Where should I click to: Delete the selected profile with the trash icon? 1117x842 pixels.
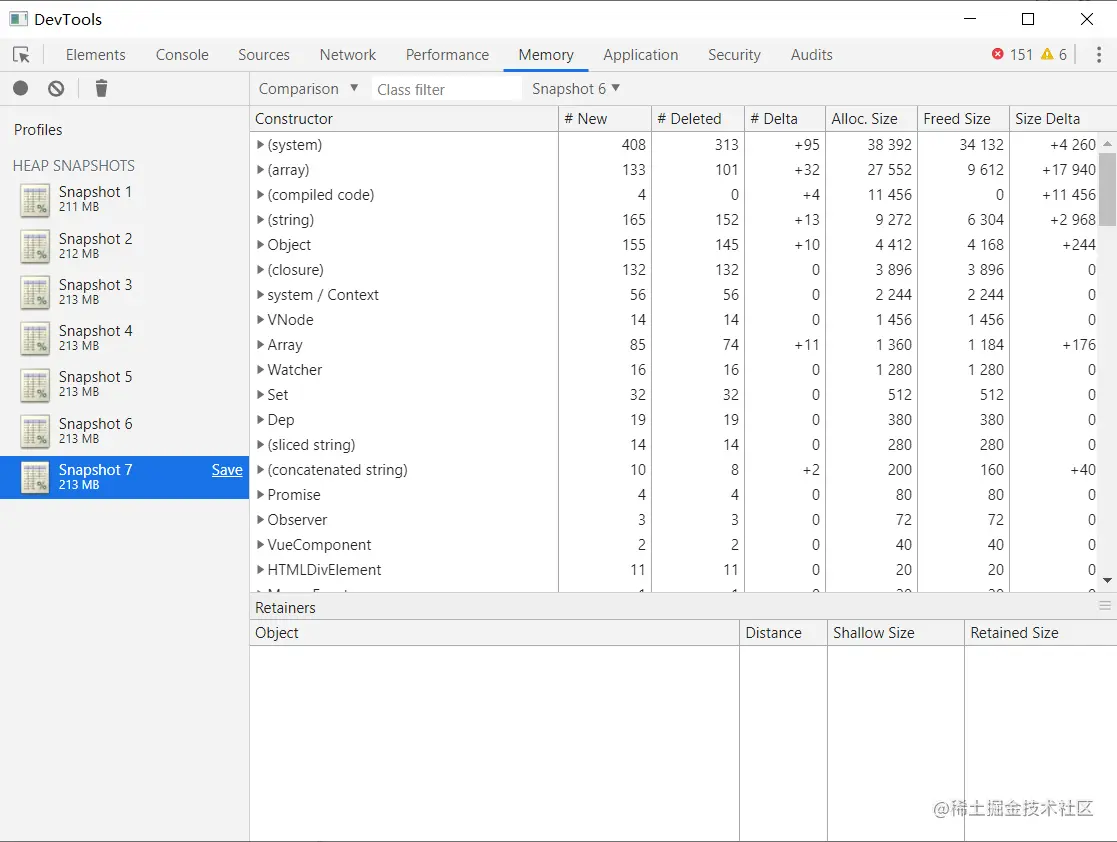pyautogui.click(x=101, y=88)
